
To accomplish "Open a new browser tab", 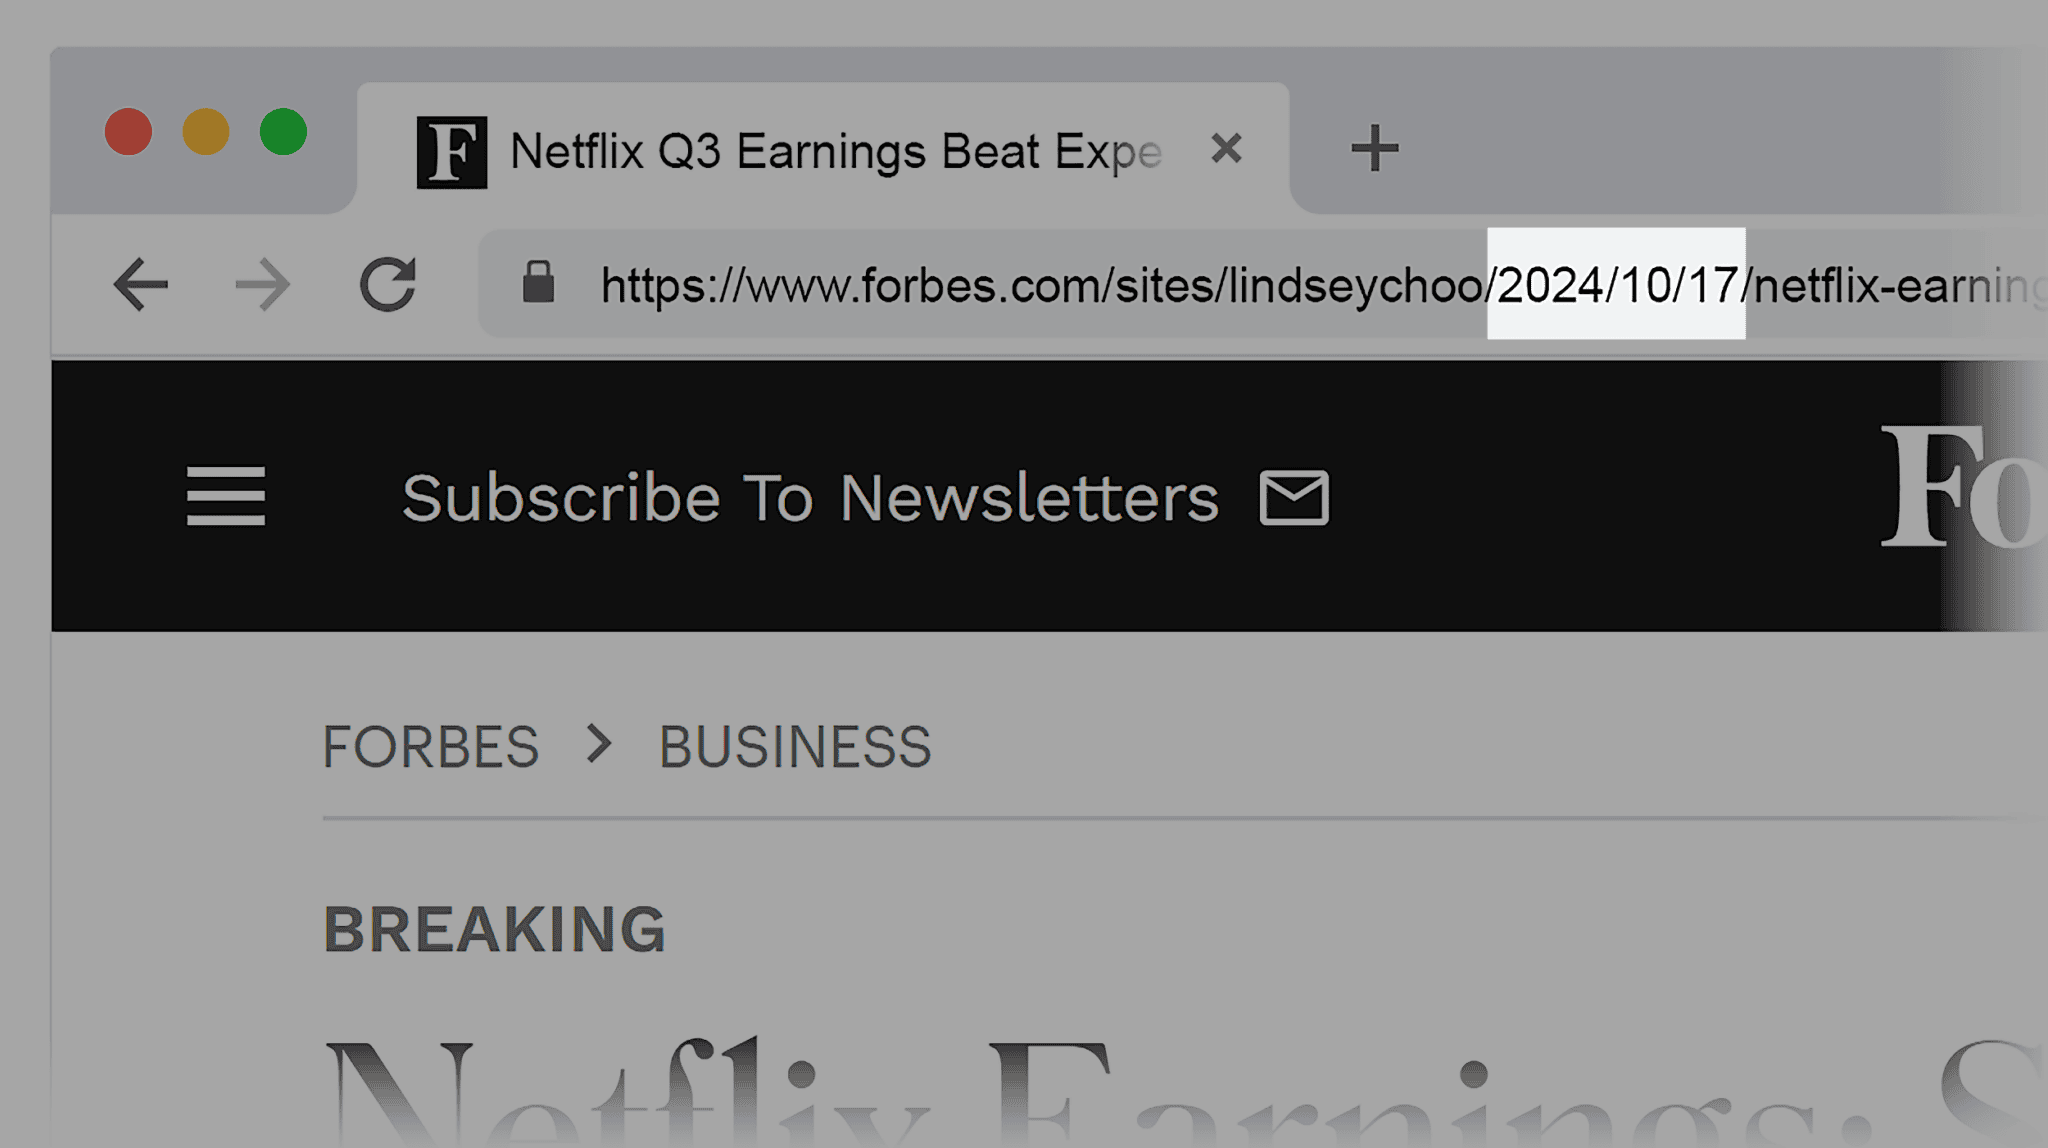I will coord(1374,149).
